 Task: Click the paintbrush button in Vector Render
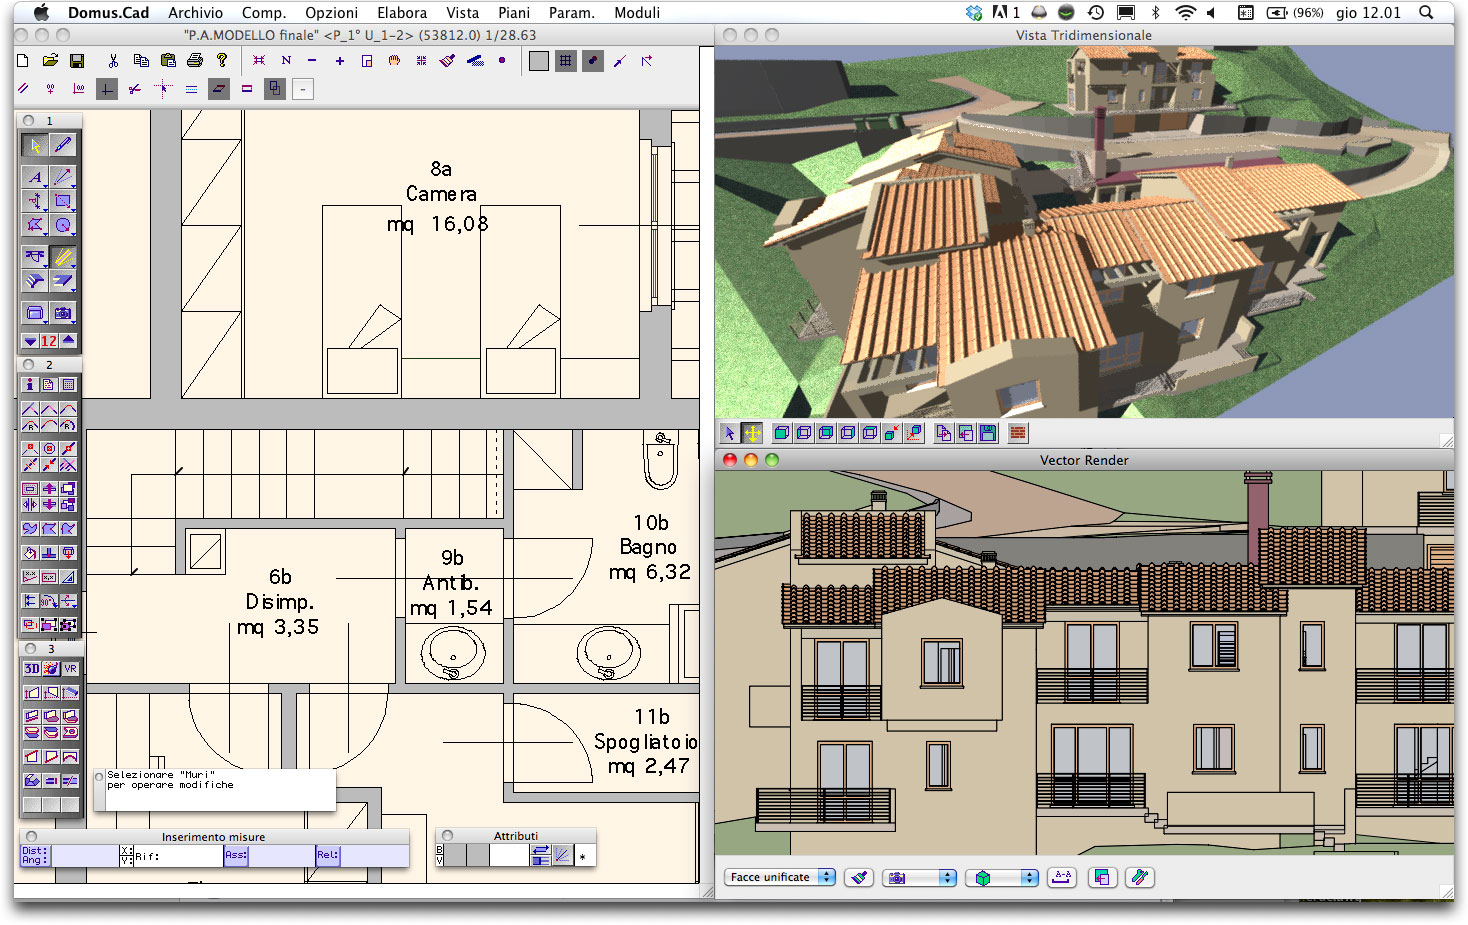click(x=859, y=877)
